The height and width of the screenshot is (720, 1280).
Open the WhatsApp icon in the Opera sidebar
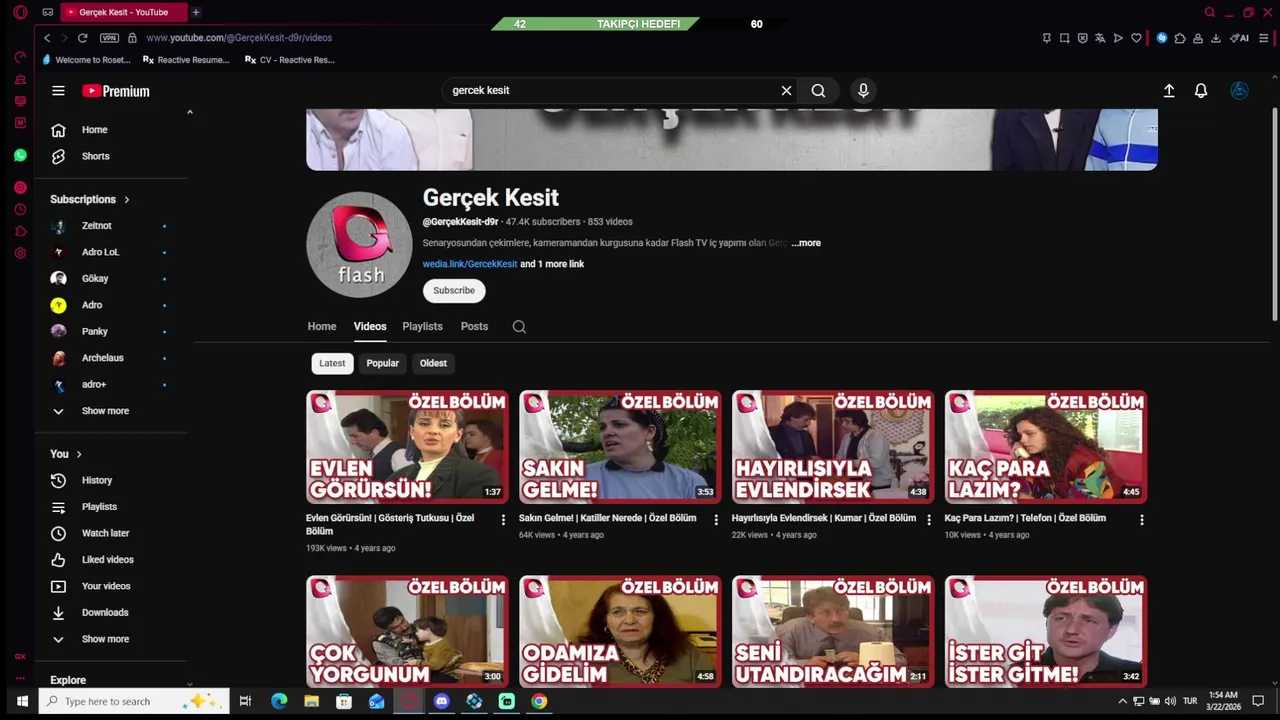click(20, 156)
